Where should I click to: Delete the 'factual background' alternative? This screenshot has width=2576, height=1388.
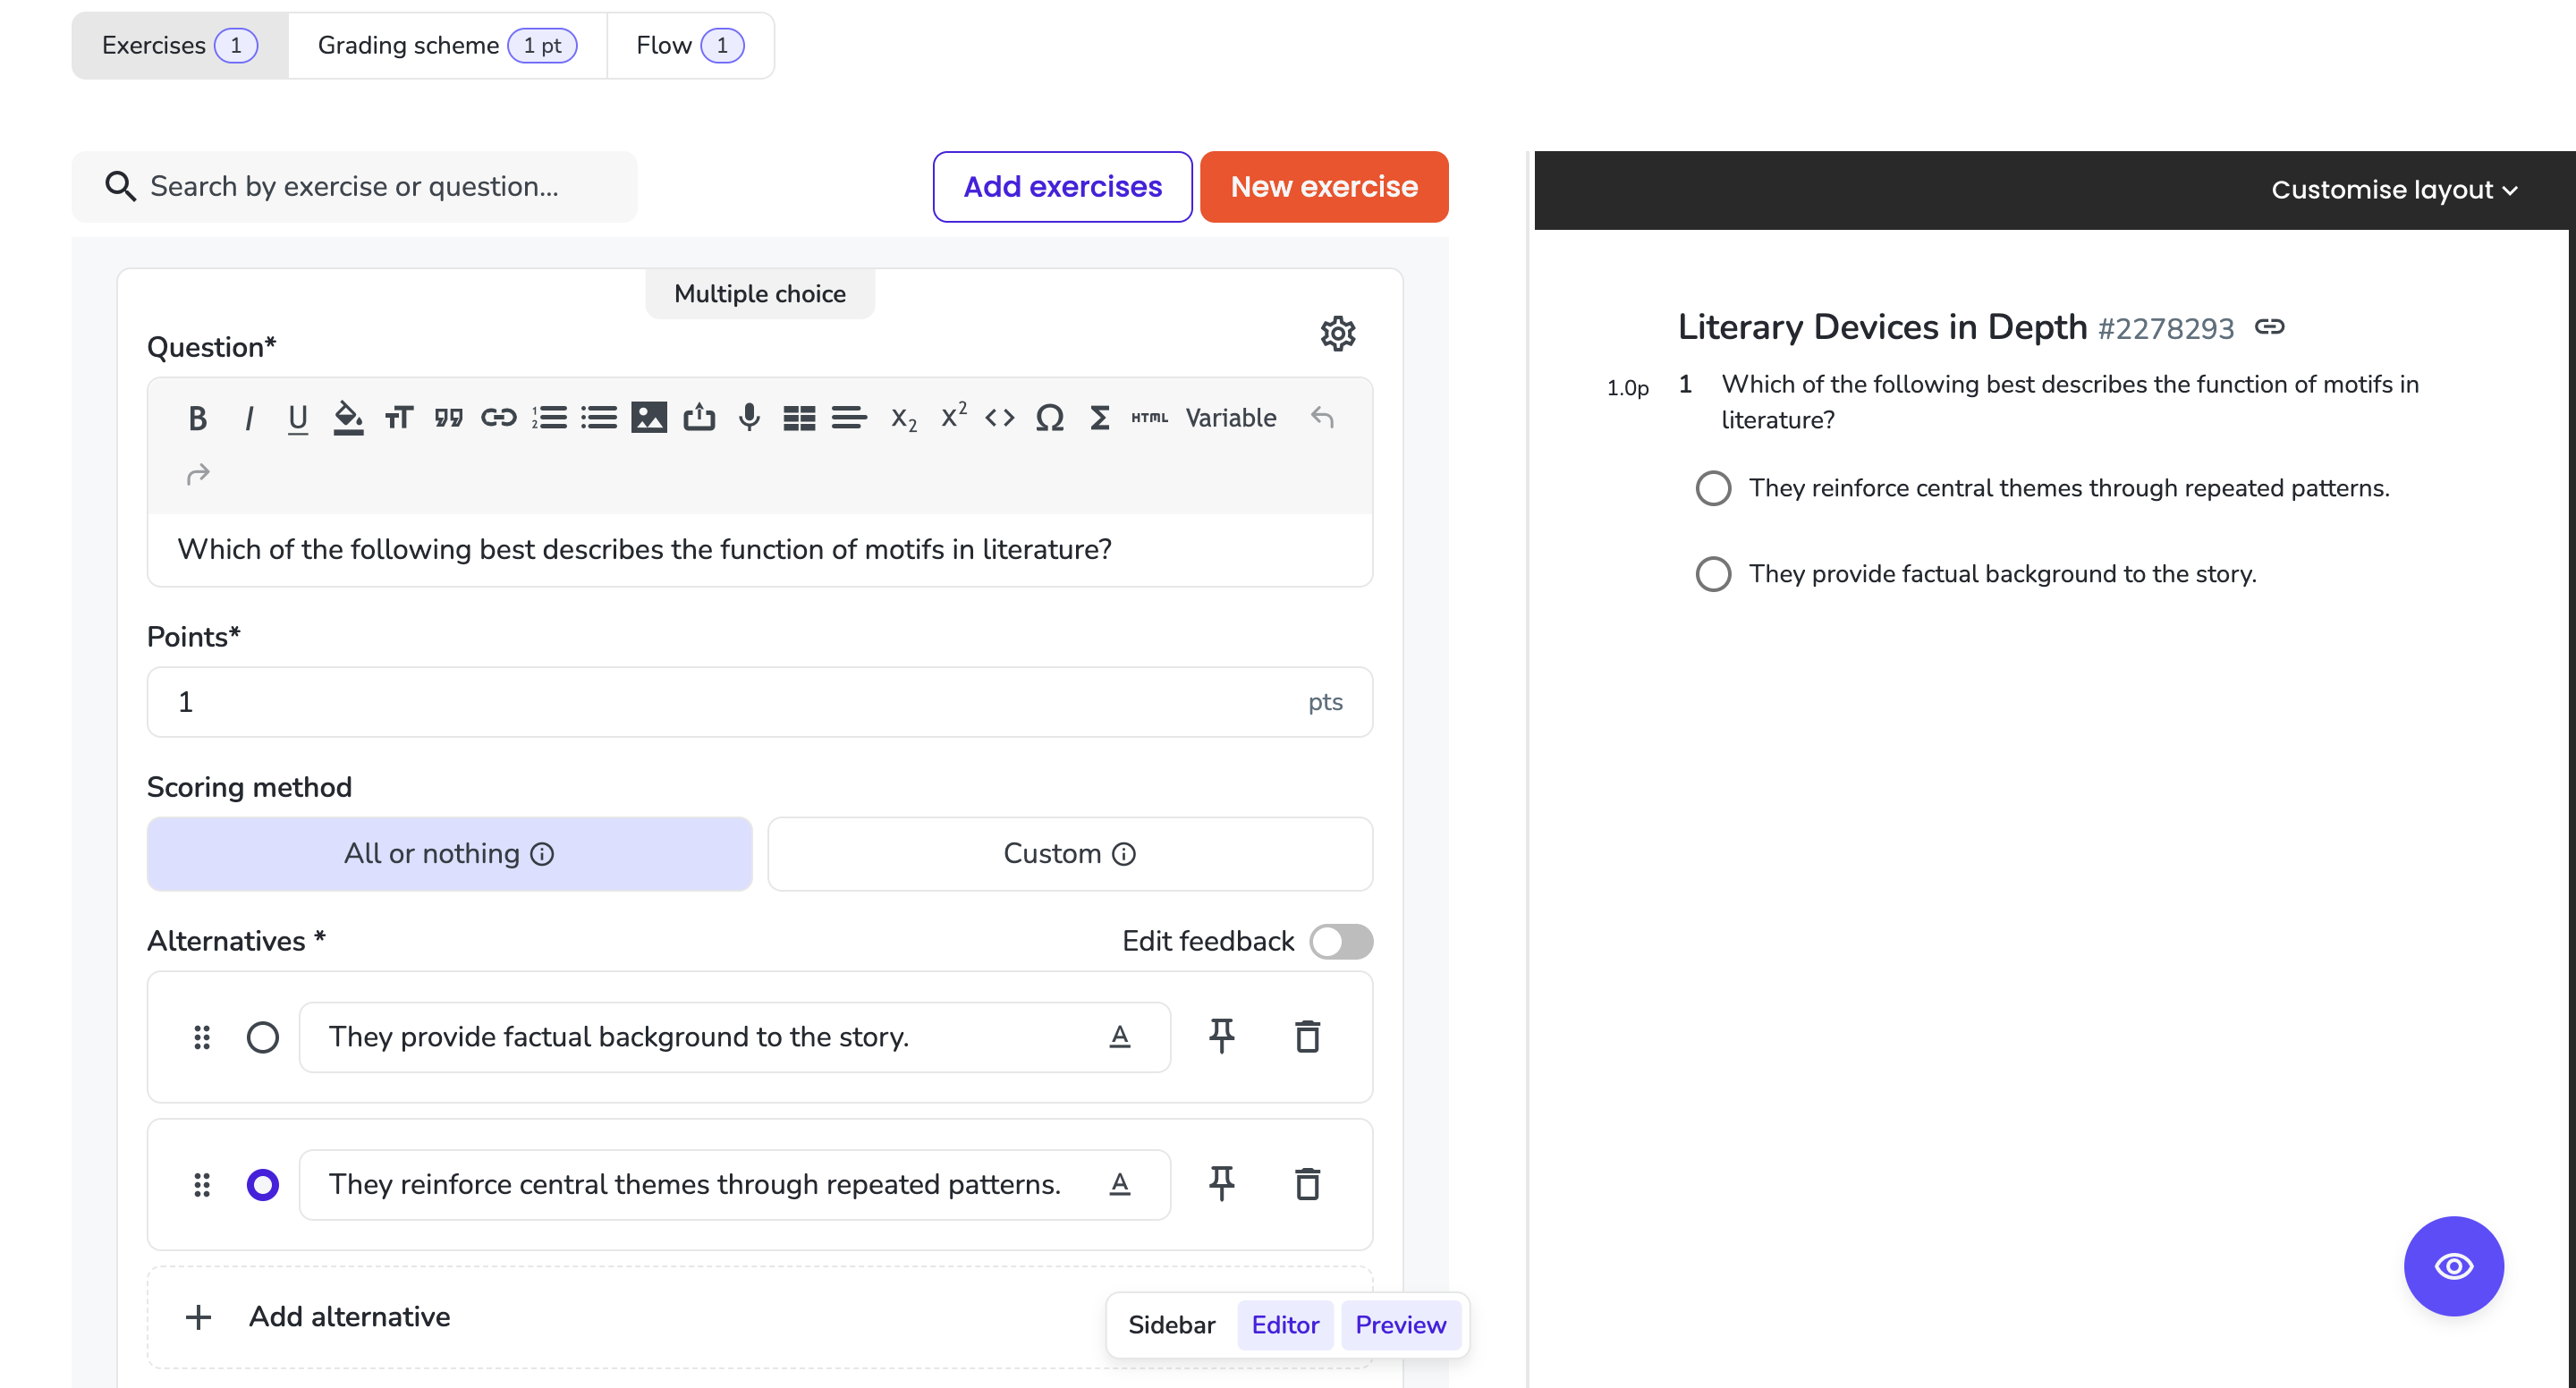coord(1307,1036)
